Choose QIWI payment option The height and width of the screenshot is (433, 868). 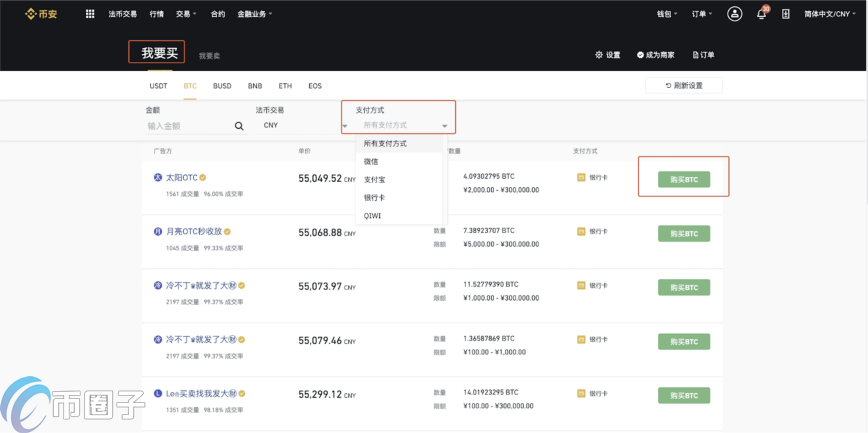pos(399,215)
